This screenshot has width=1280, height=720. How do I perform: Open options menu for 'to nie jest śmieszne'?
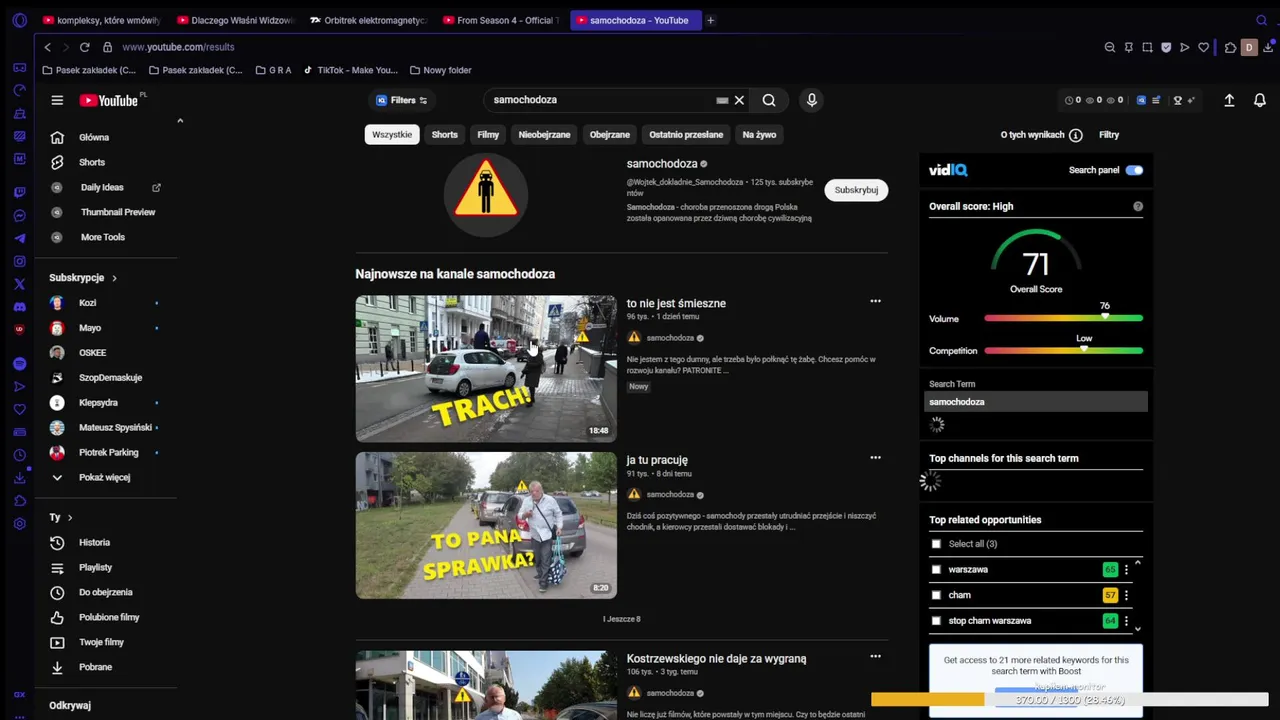point(875,301)
